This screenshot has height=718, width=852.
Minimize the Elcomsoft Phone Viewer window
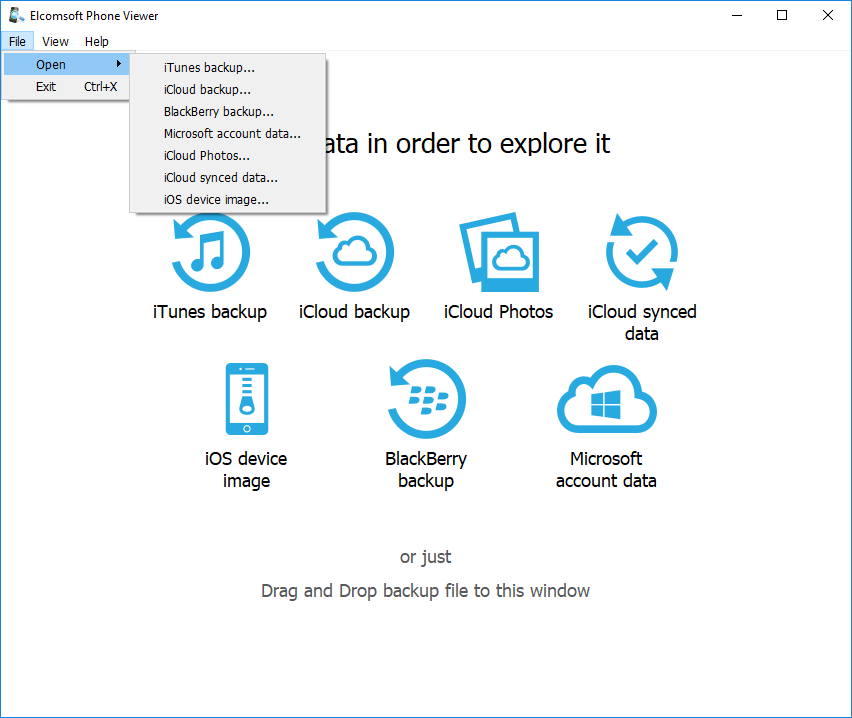(737, 15)
